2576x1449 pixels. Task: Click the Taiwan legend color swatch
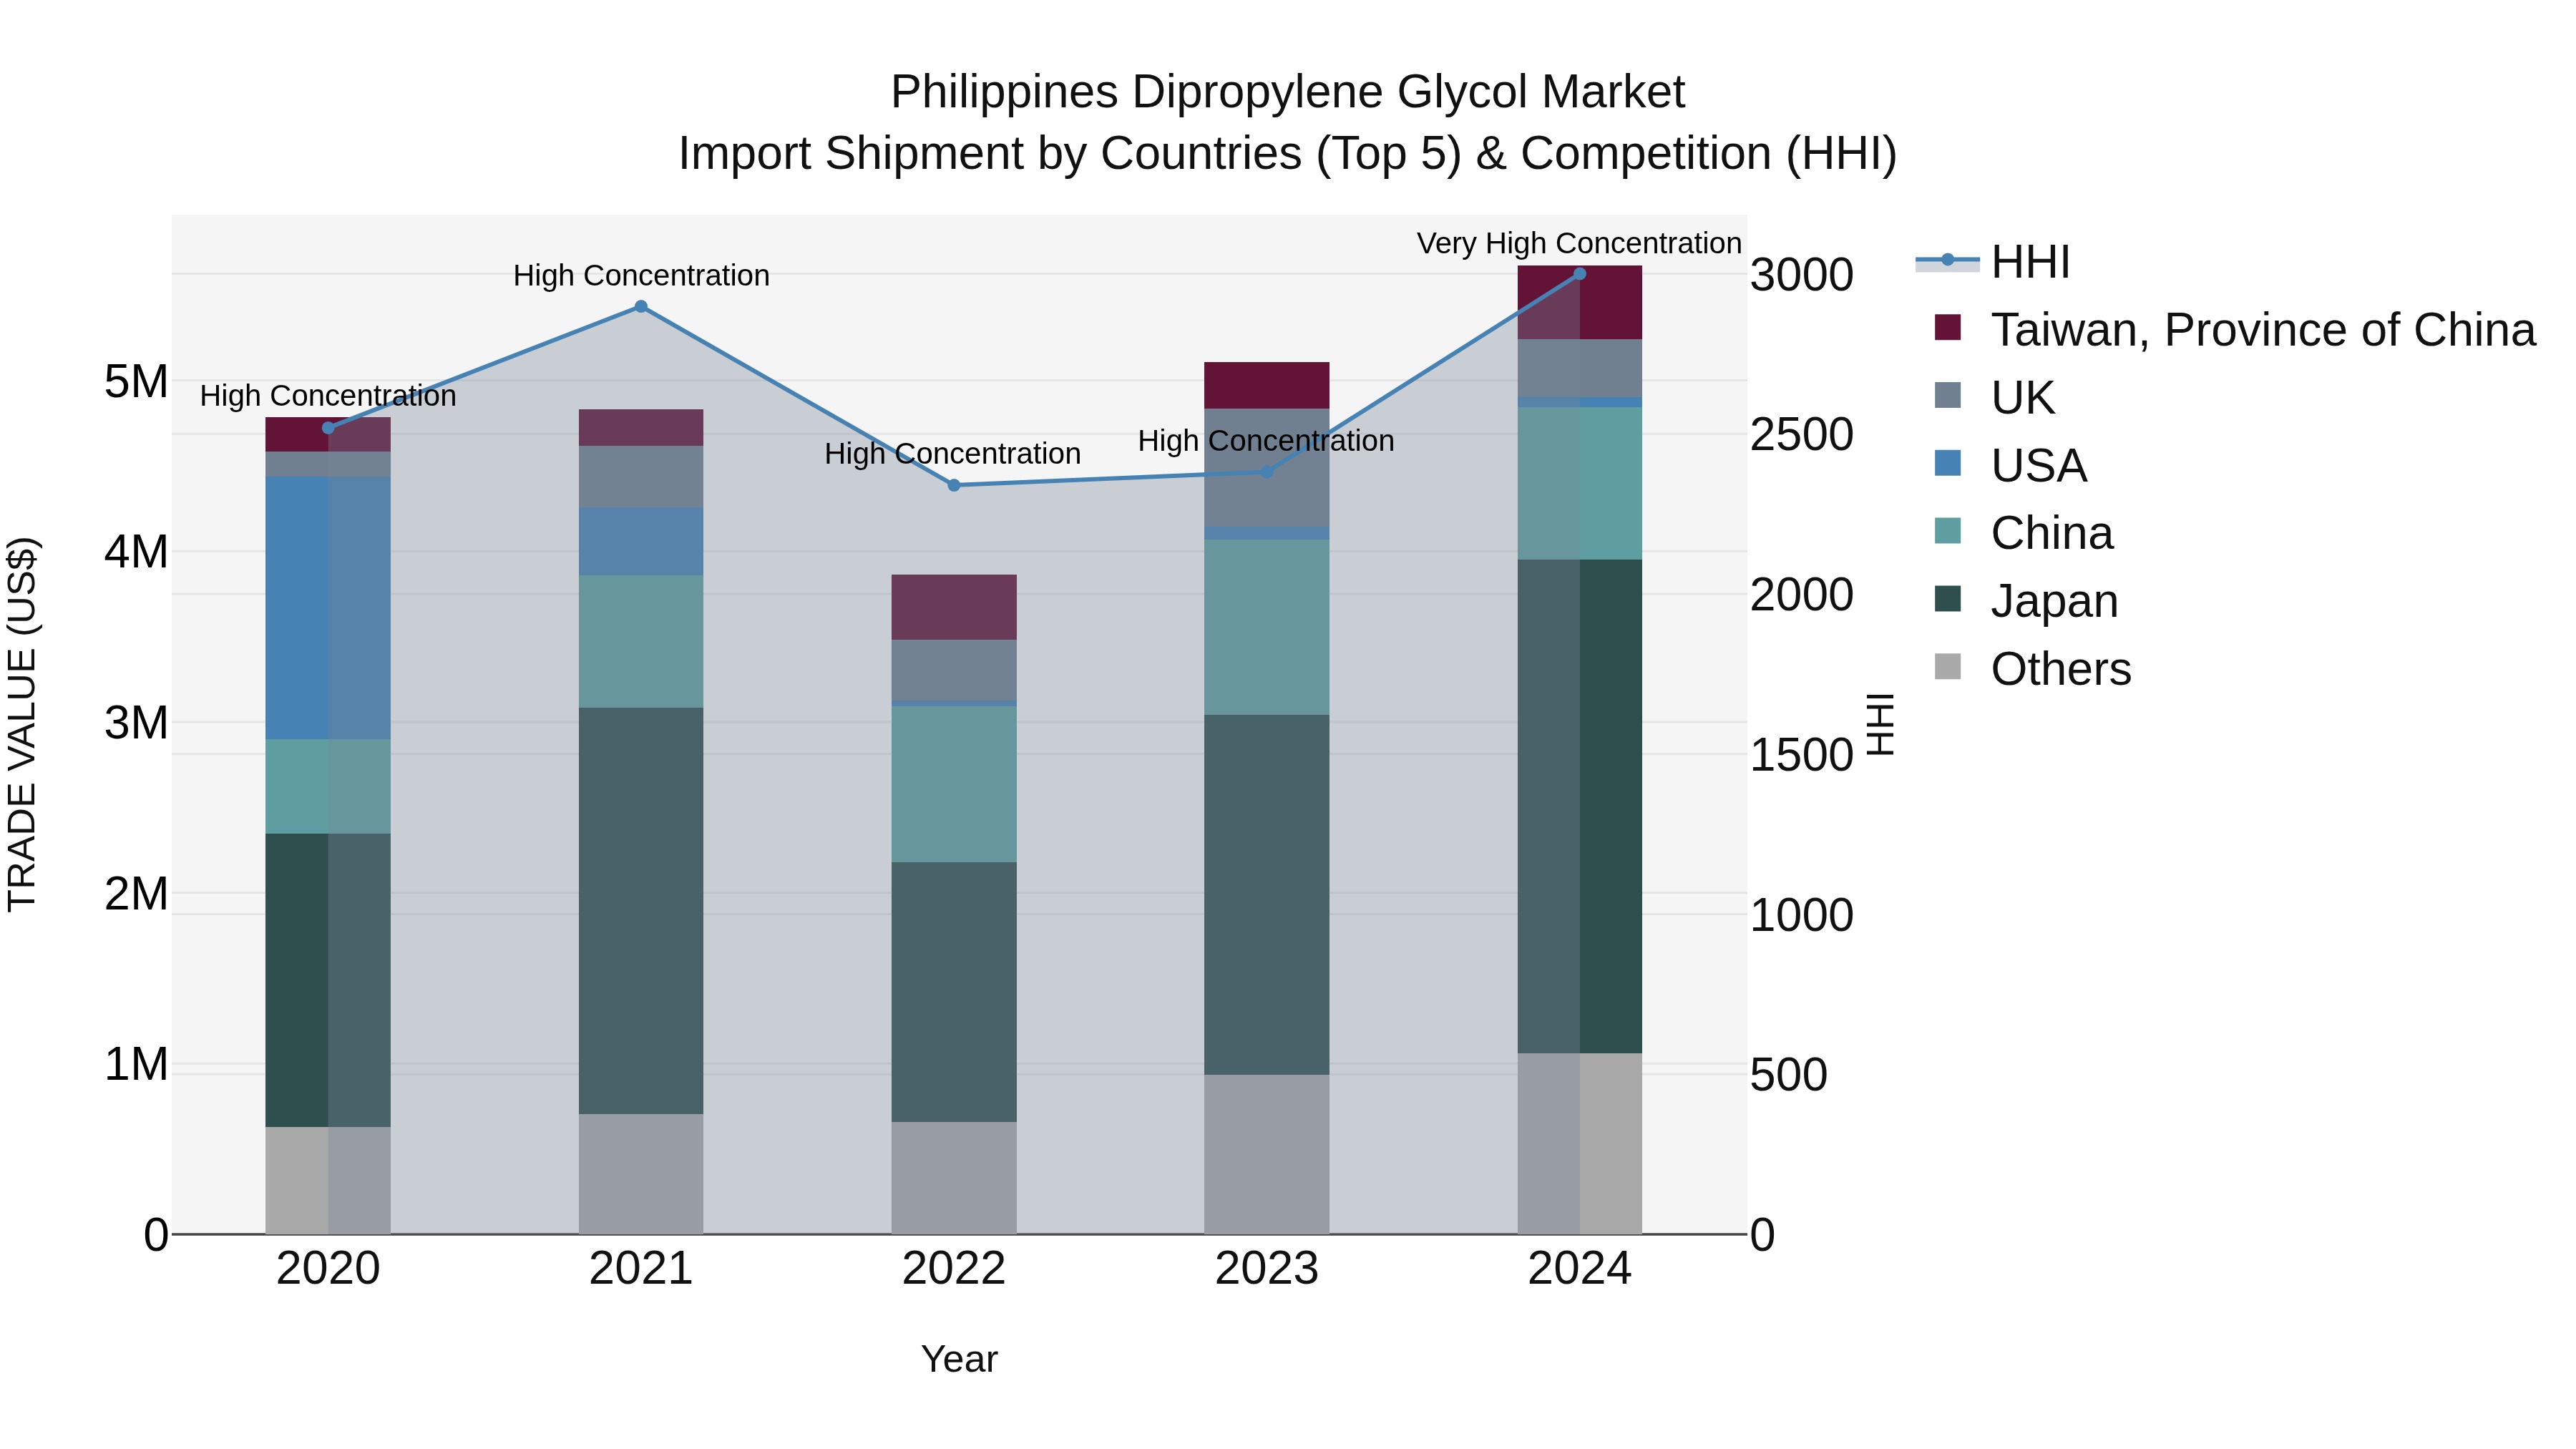[x=1948, y=327]
